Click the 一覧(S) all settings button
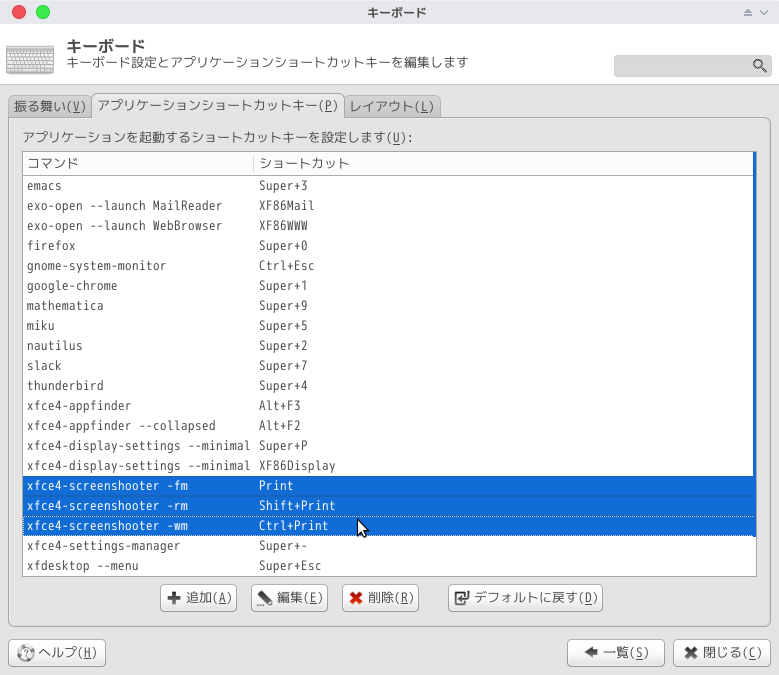779x675 pixels. (x=616, y=652)
